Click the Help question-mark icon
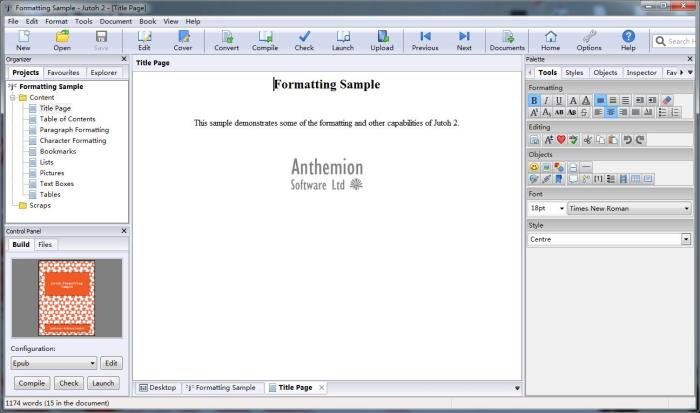This screenshot has height=413, width=700. coord(628,40)
